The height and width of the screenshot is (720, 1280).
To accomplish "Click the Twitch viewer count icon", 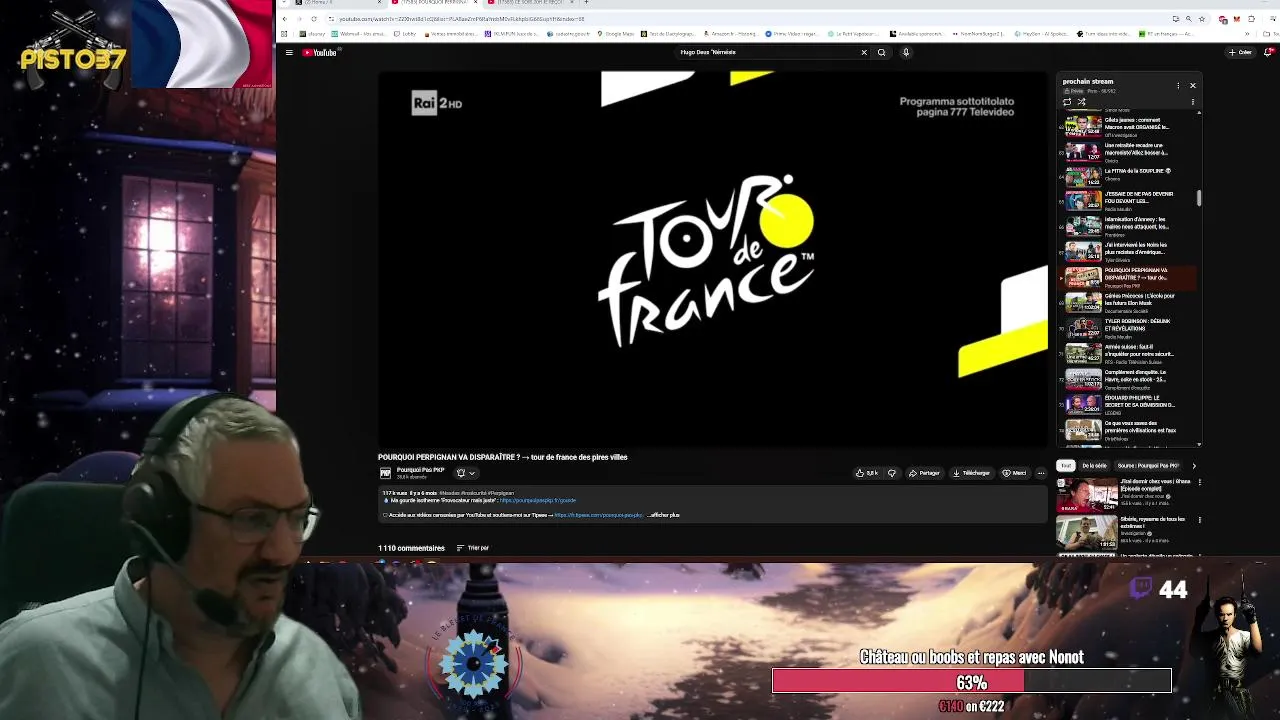I will (x=1141, y=589).
